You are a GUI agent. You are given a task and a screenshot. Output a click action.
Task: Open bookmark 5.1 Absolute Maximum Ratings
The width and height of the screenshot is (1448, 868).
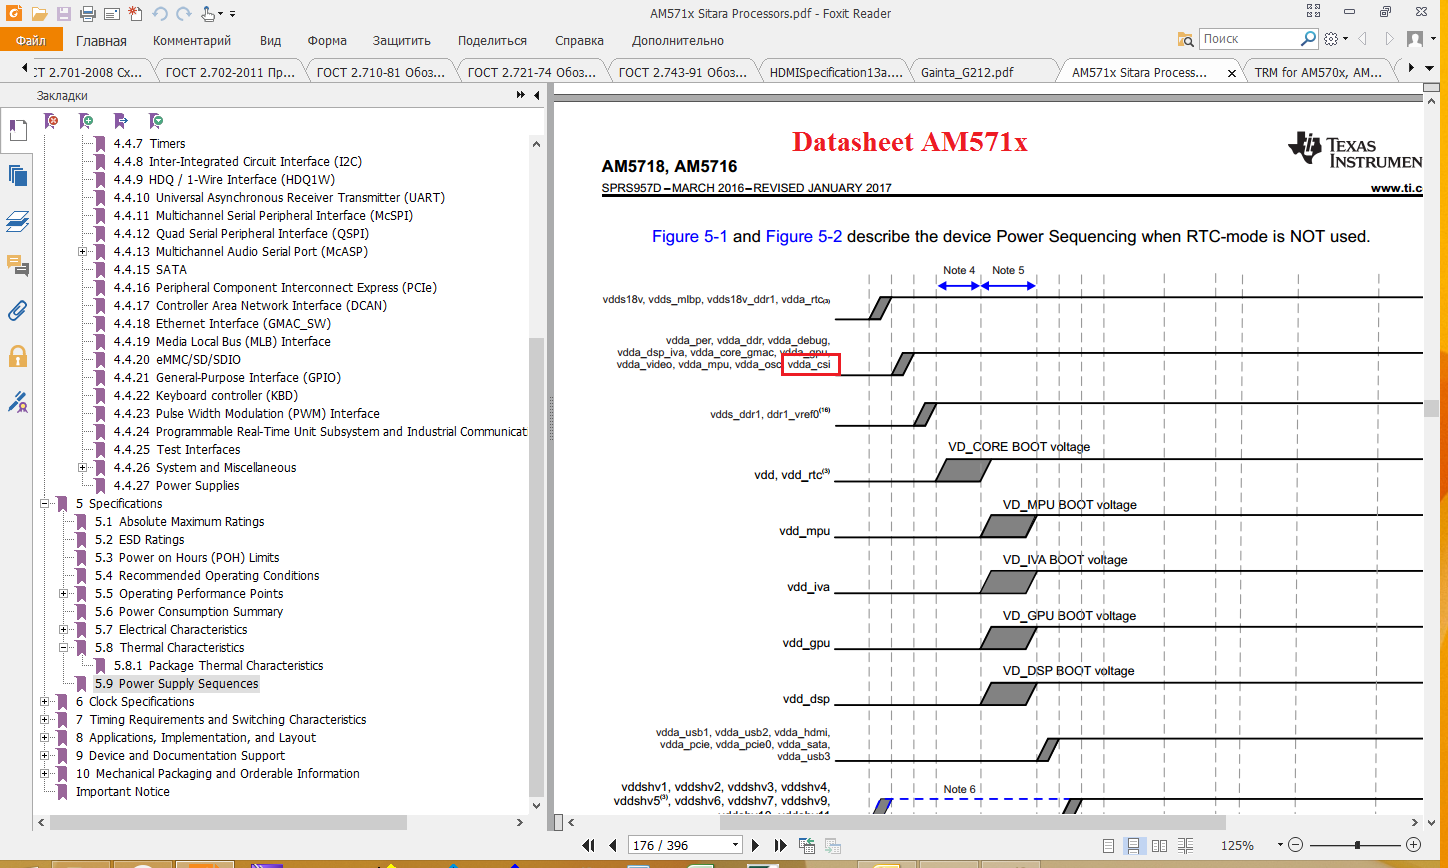[x=180, y=522]
